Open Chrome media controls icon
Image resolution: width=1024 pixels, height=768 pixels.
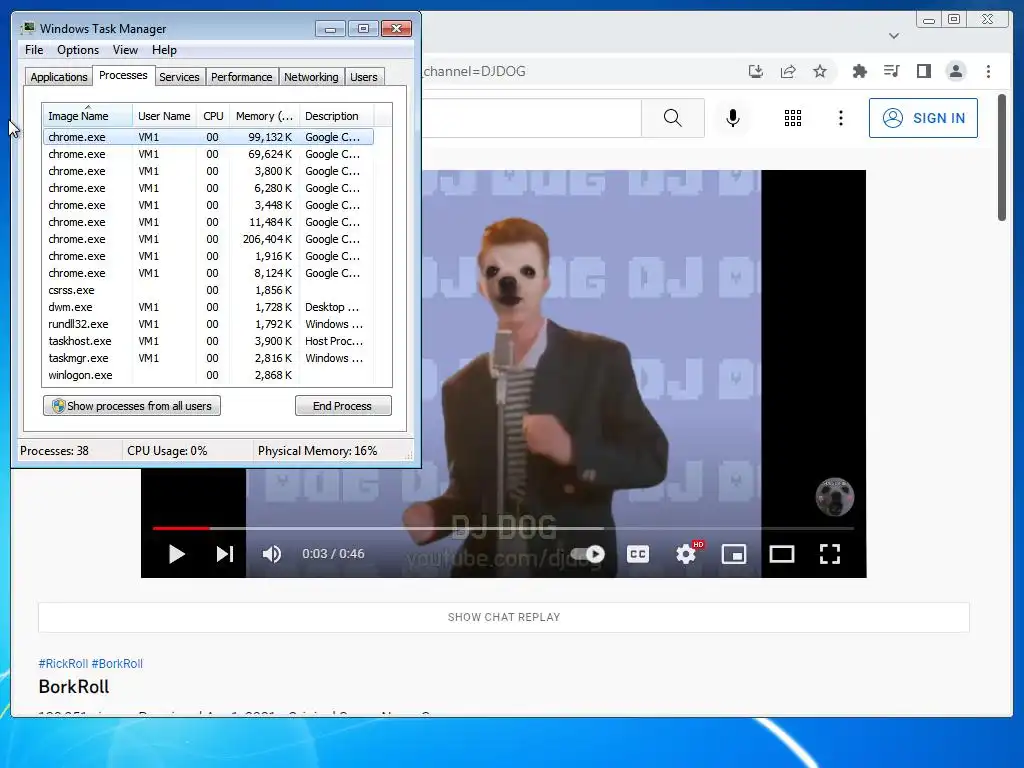click(x=891, y=71)
